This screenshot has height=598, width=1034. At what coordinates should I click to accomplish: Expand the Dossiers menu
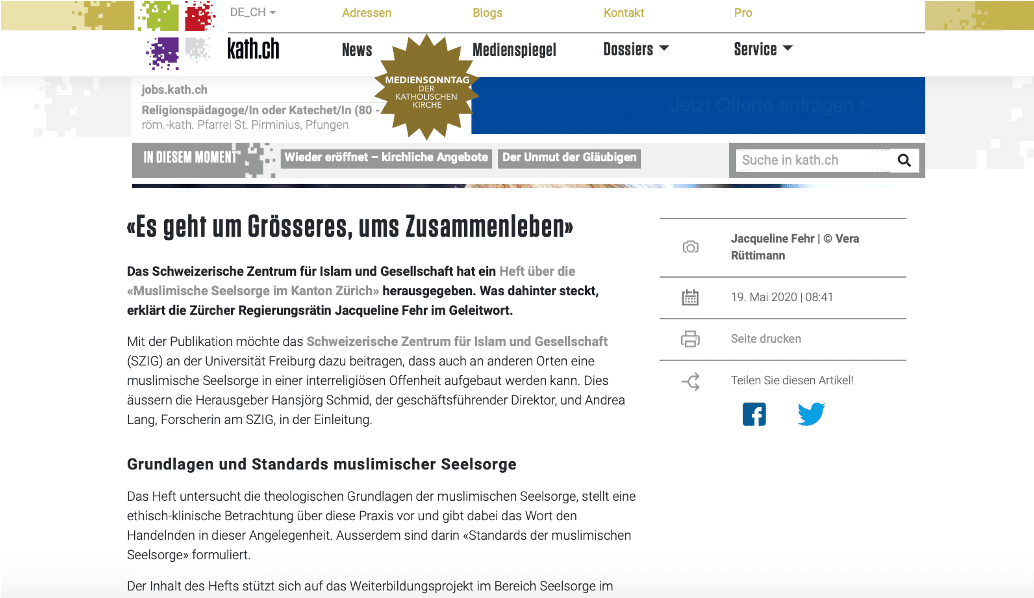pyautogui.click(x=636, y=49)
